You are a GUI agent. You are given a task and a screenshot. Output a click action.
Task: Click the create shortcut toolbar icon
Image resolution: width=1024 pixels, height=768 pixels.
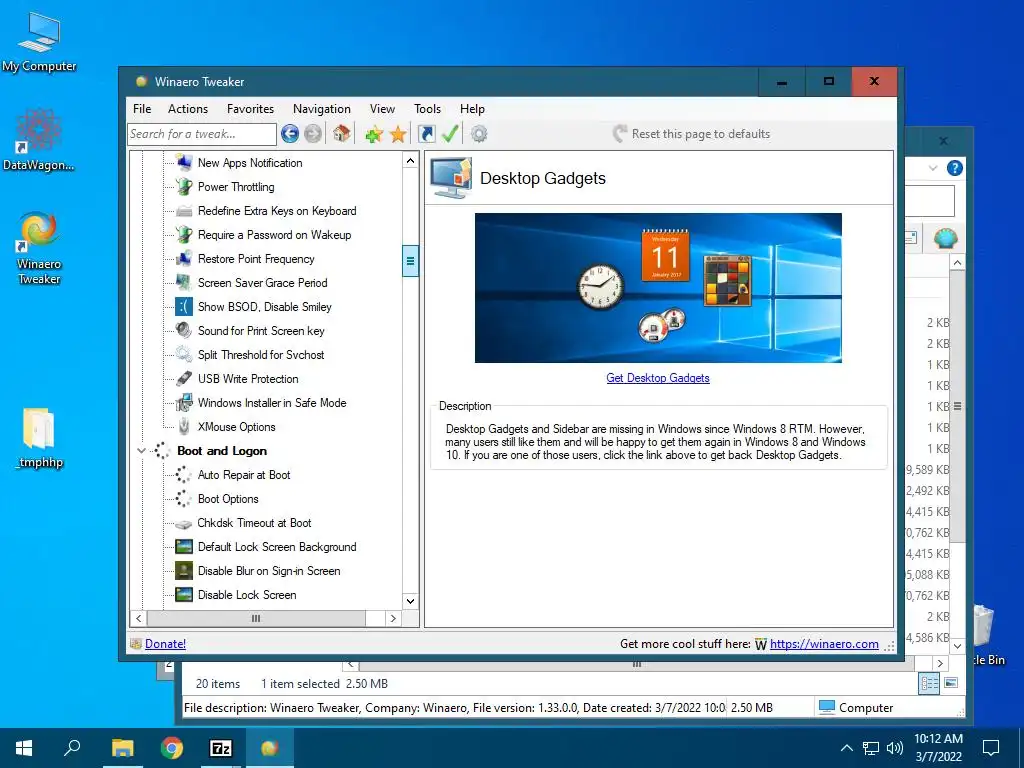point(426,134)
